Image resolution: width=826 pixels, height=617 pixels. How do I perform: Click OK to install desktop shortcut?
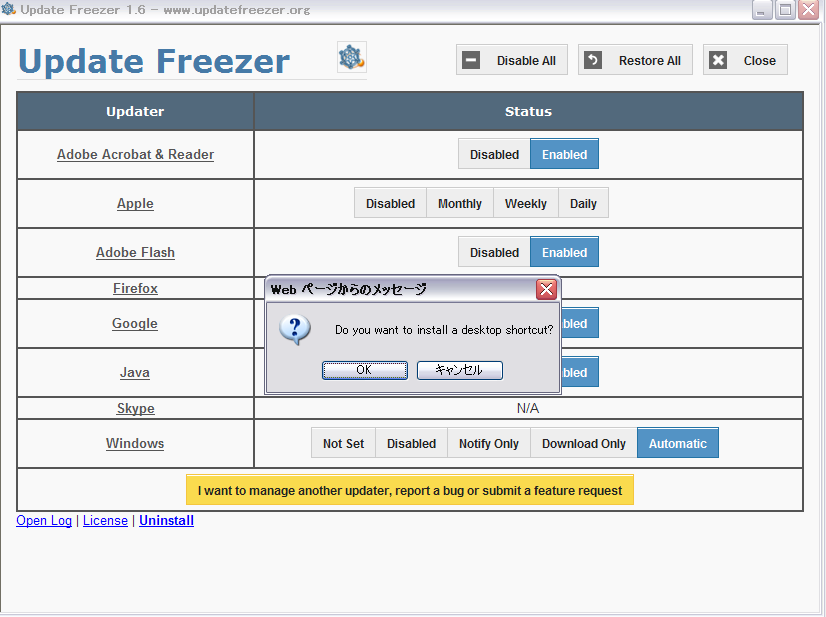365,370
